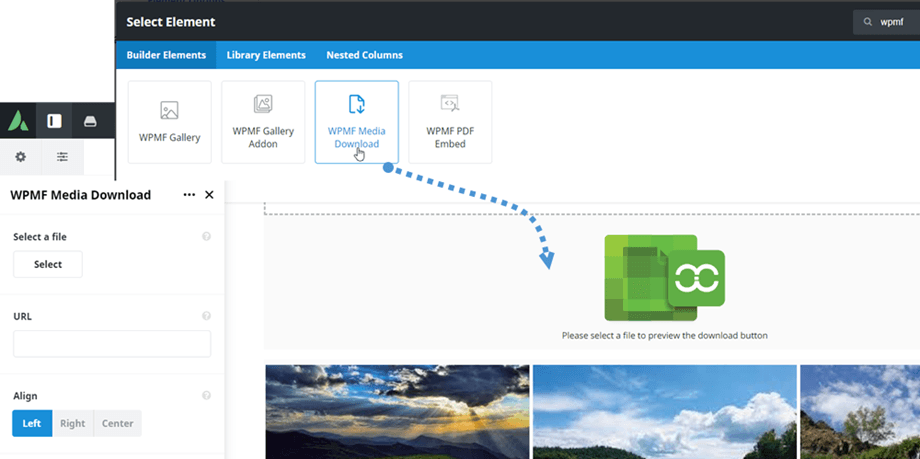Set alignment to Right
The width and height of the screenshot is (920, 459).
(72, 423)
